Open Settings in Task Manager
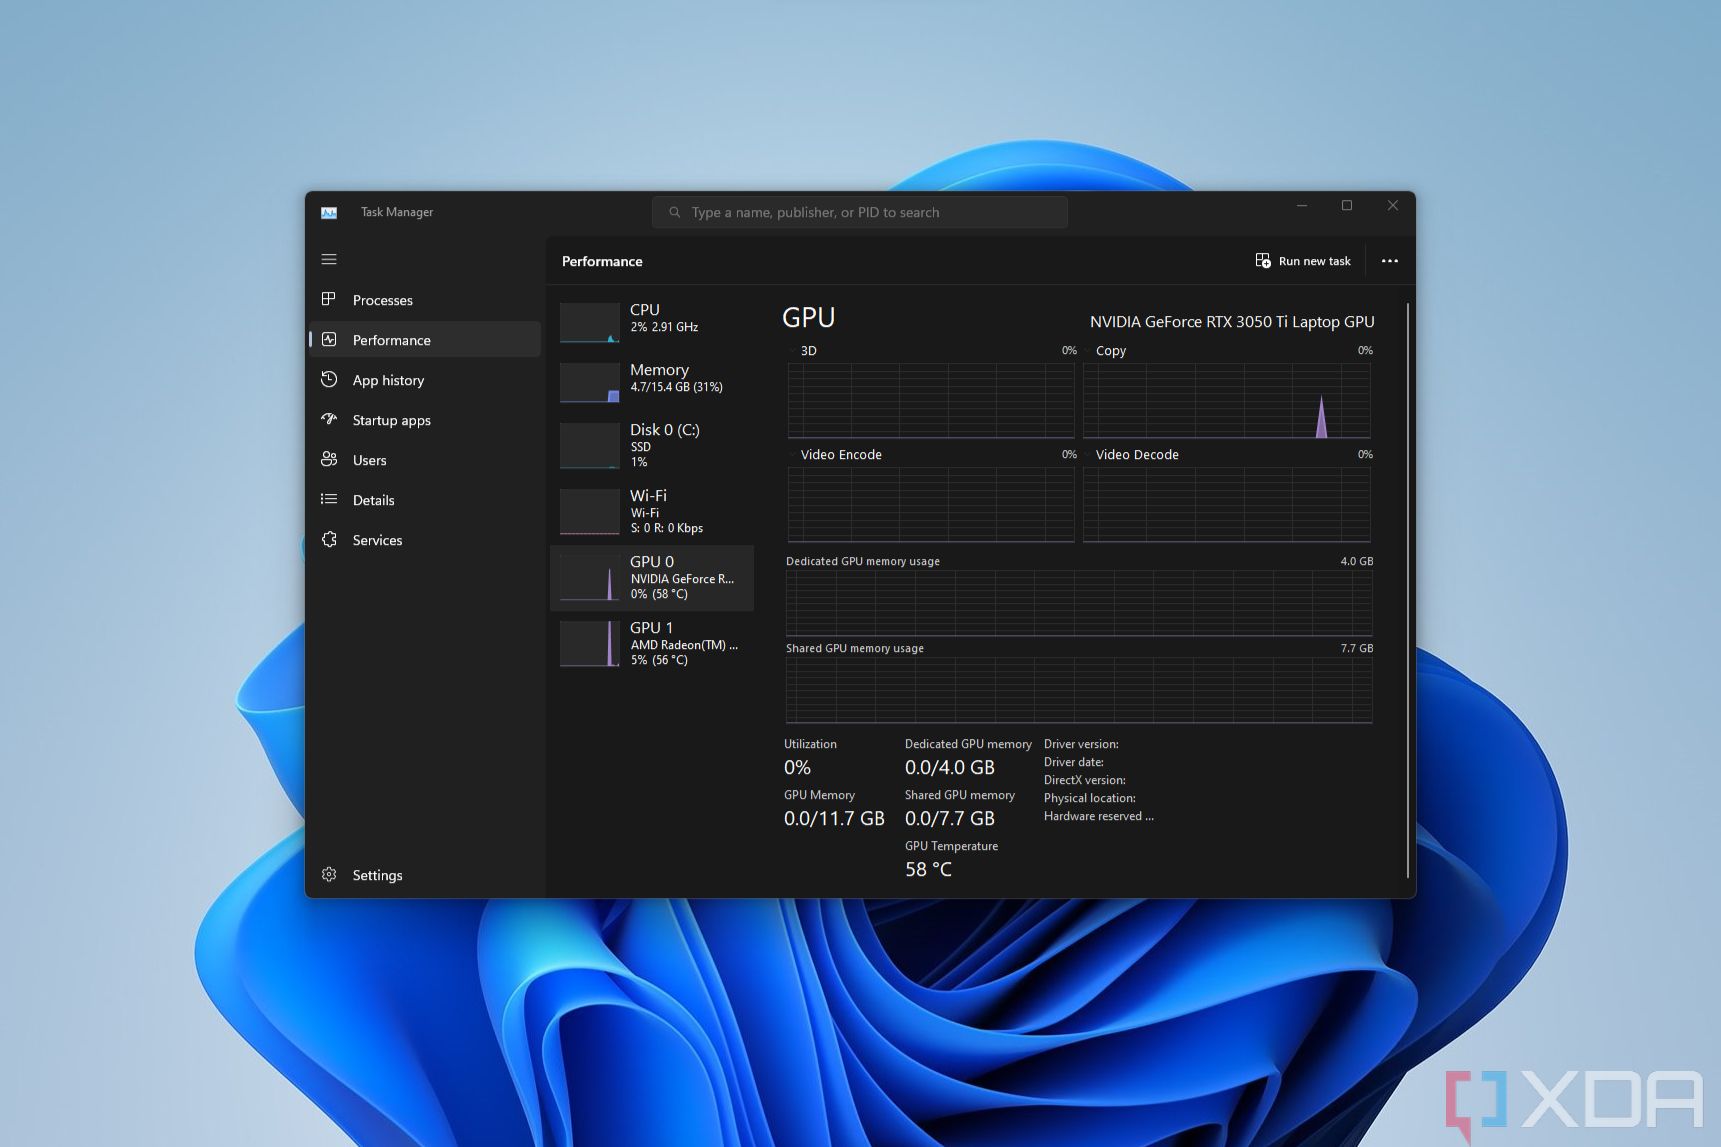The width and height of the screenshot is (1721, 1147). (425, 875)
